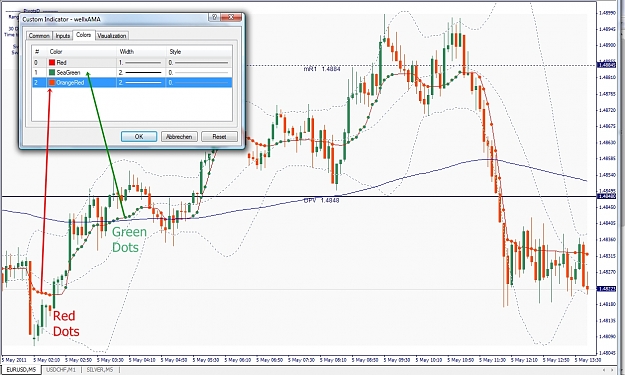This screenshot has height=375, width=625.
Task: Close the Custom Indicator wellxAMA dialog
Action: tap(231, 17)
